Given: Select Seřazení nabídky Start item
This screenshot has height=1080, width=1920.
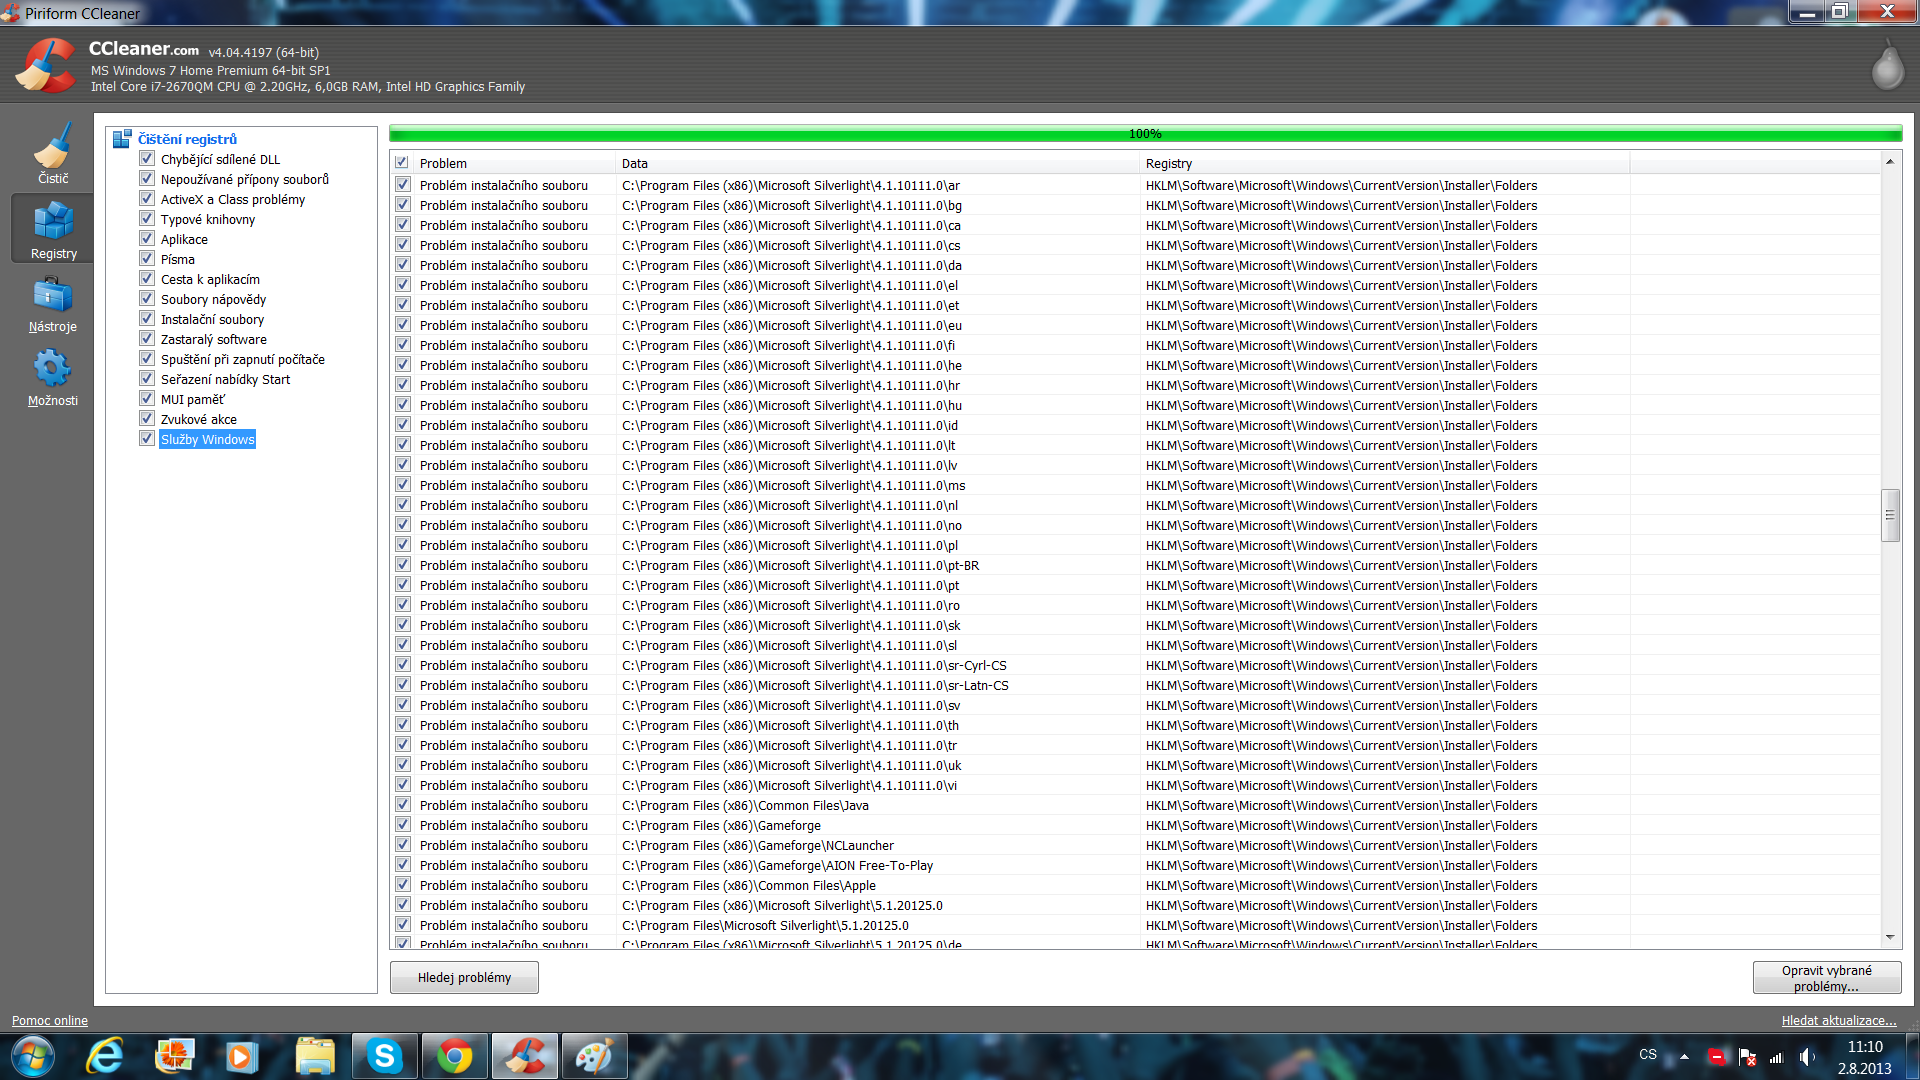Looking at the screenshot, I should [x=225, y=379].
